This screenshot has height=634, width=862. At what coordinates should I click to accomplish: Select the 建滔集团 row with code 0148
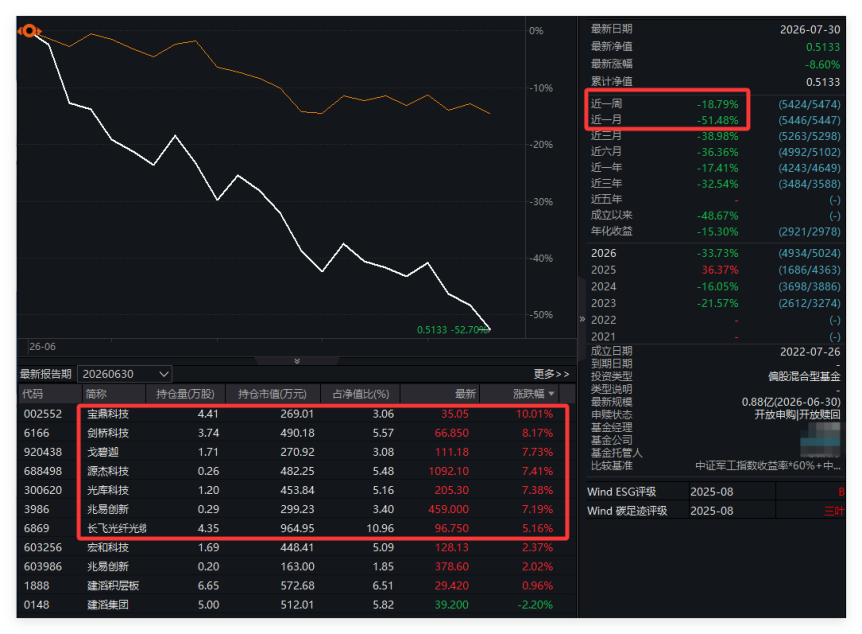click(x=297, y=605)
